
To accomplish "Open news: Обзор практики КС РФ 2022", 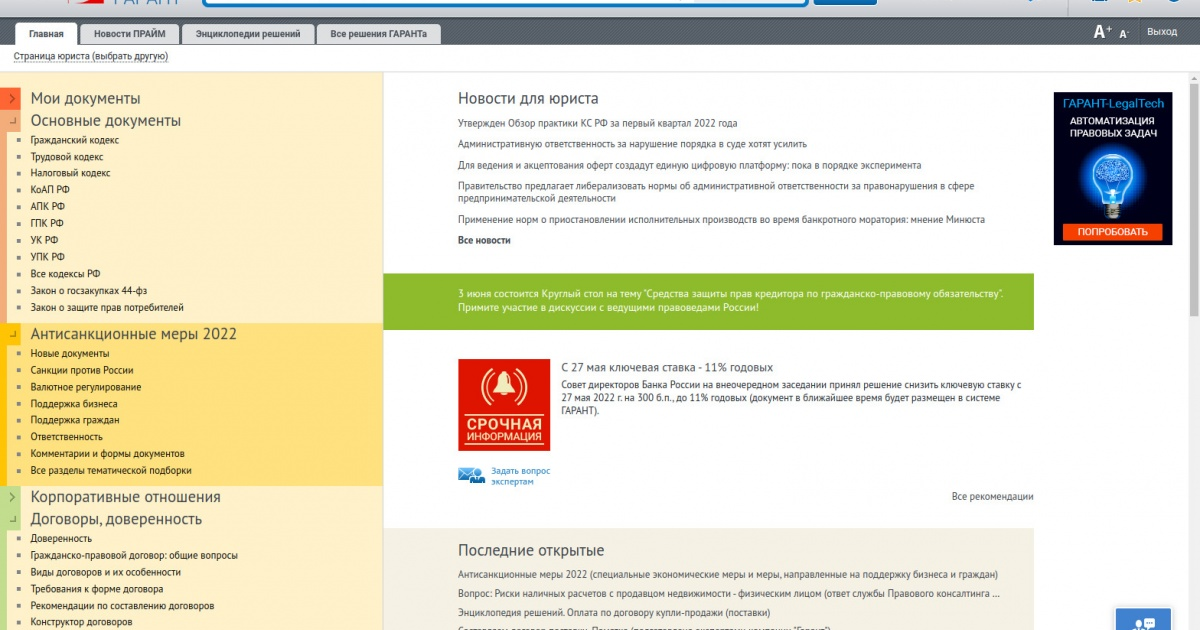I will pos(598,123).
